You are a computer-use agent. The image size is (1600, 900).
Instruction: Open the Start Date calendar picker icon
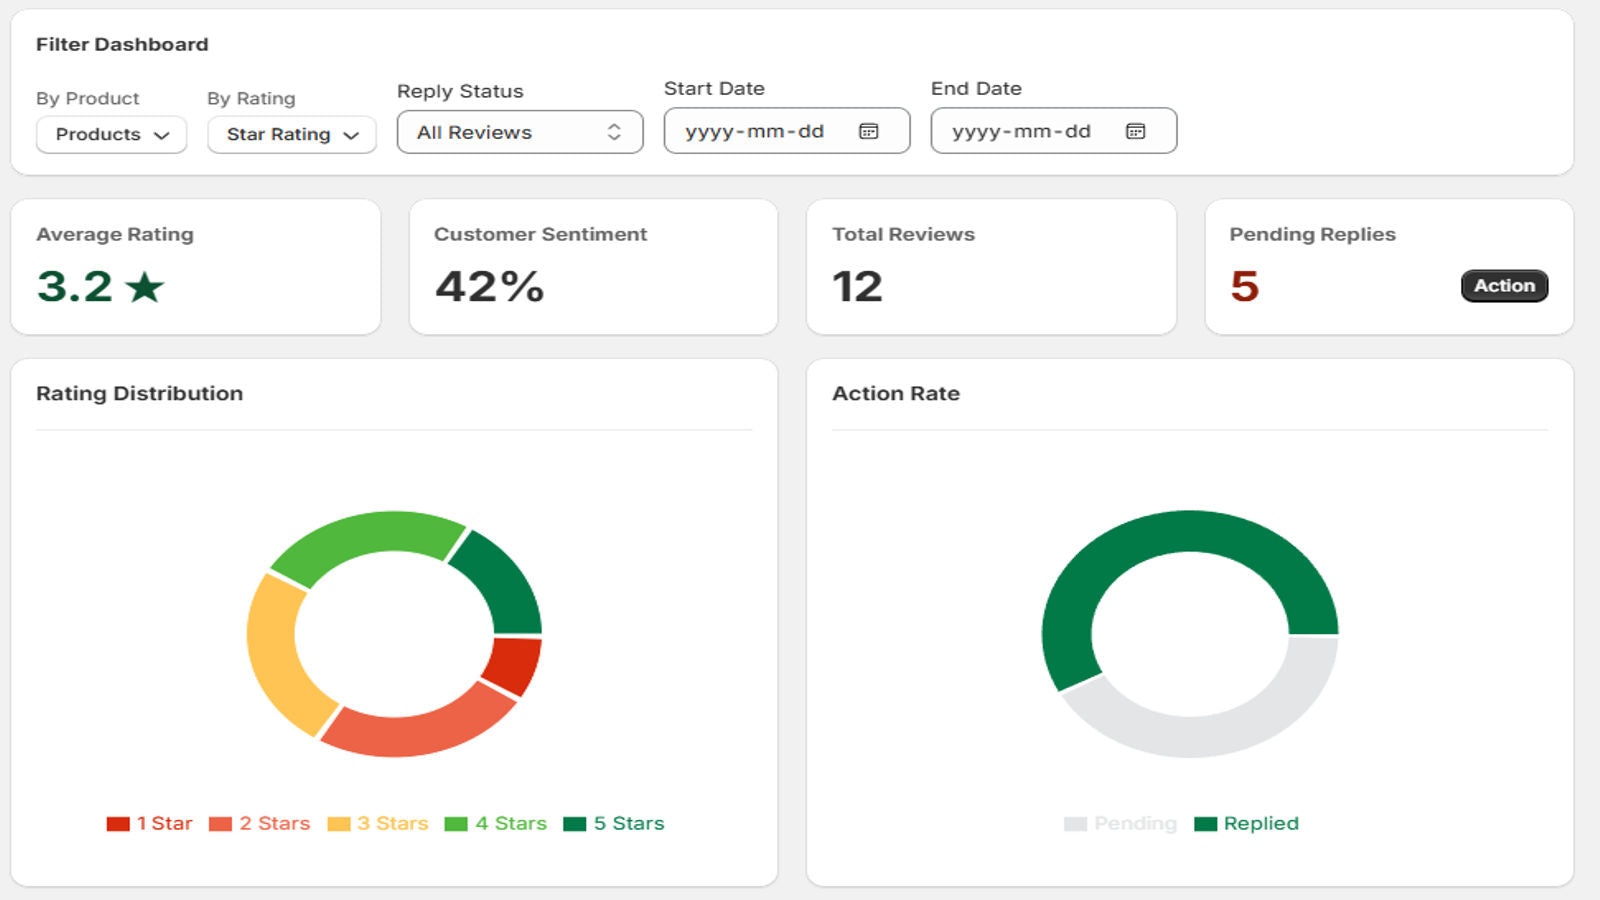tap(868, 131)
